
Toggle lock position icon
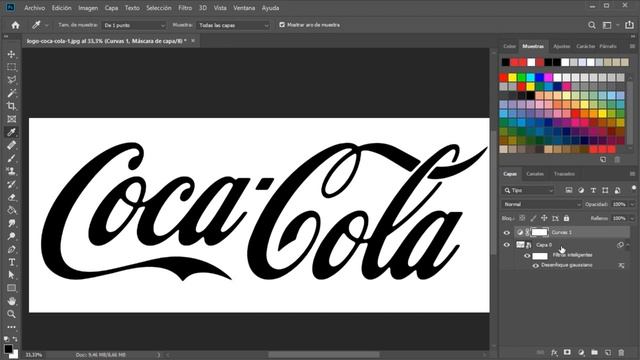coord(544,218)
